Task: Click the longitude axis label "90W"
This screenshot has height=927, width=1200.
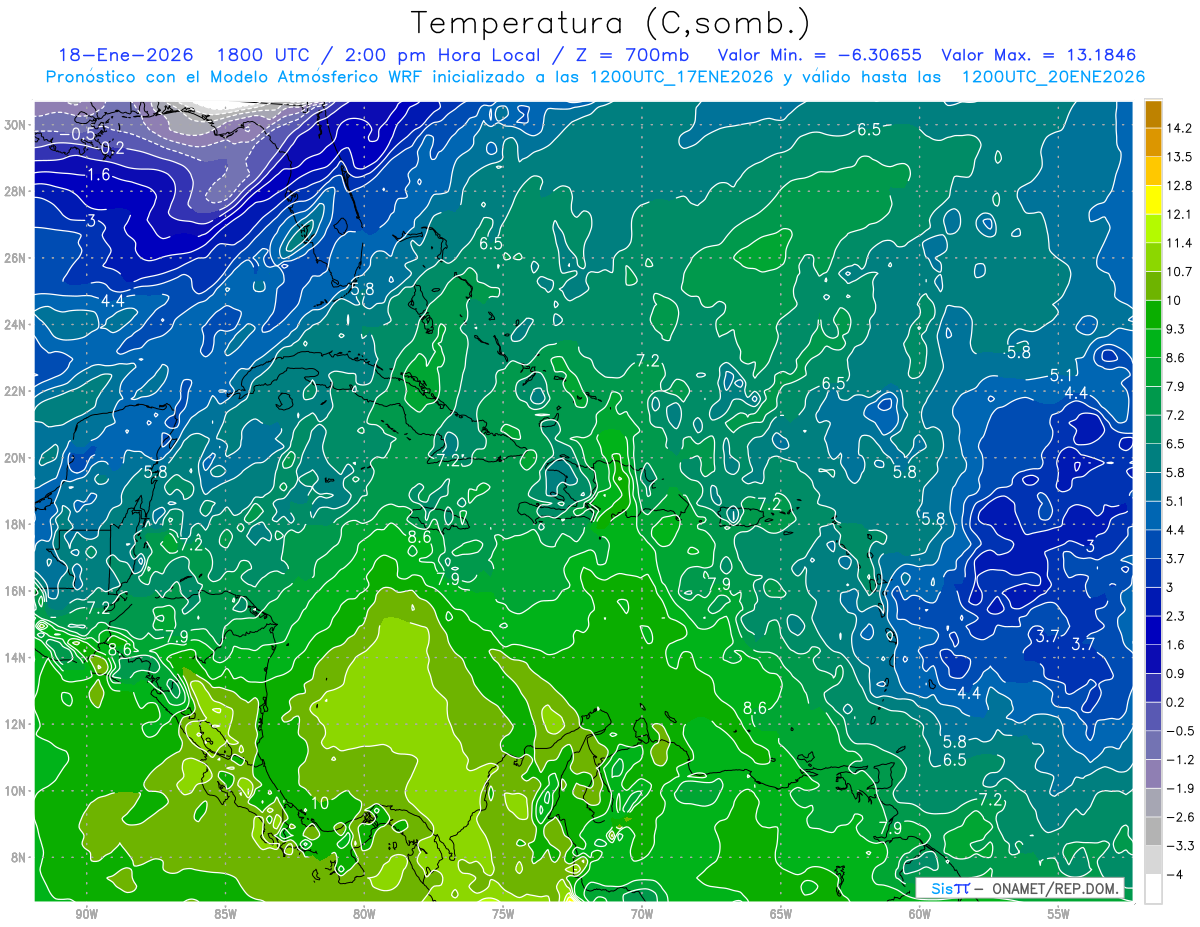Action: tap(86, 914)
